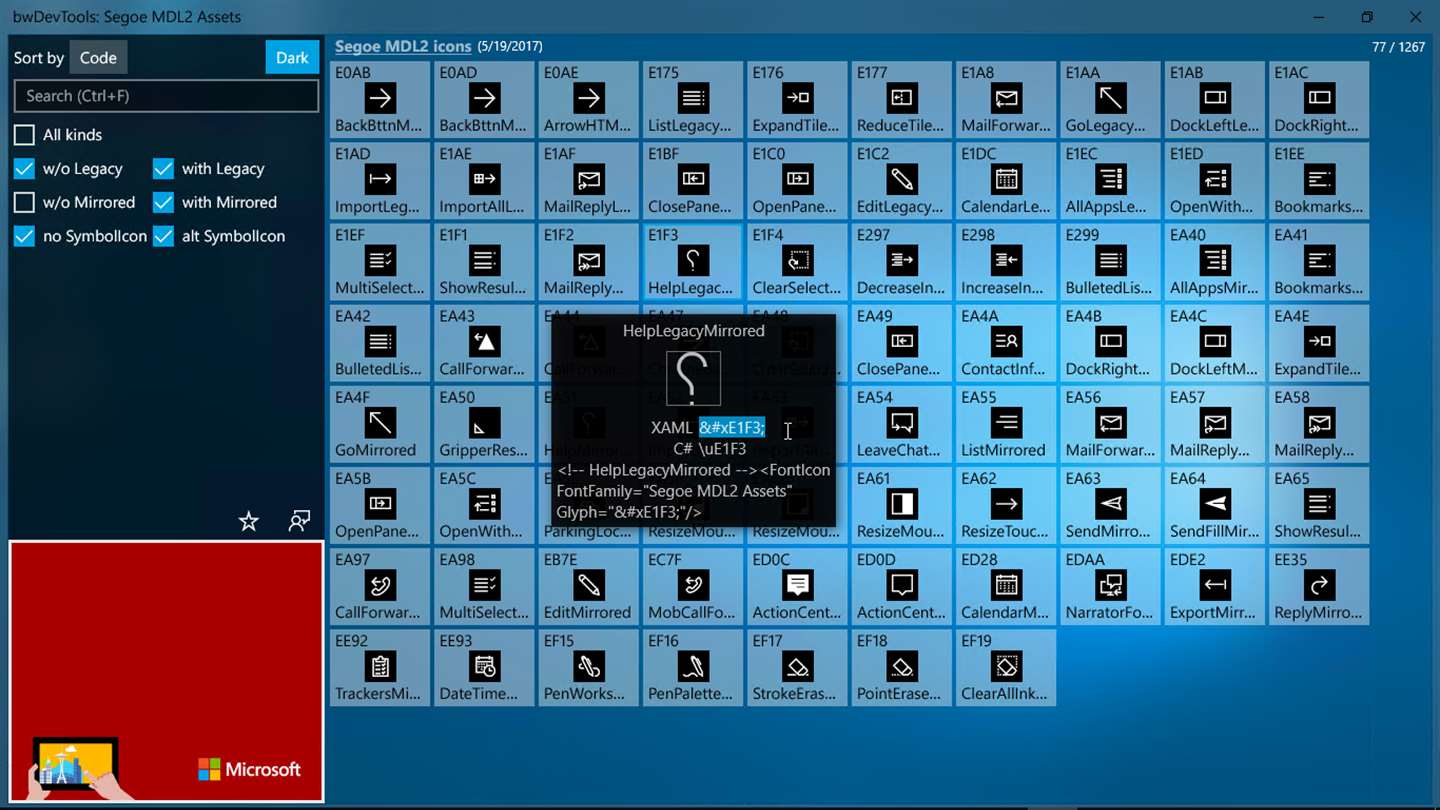Choose the EDE2 ExportMirr icon
Viewport: 1440px width, 810px height.
click(1214, 586)
